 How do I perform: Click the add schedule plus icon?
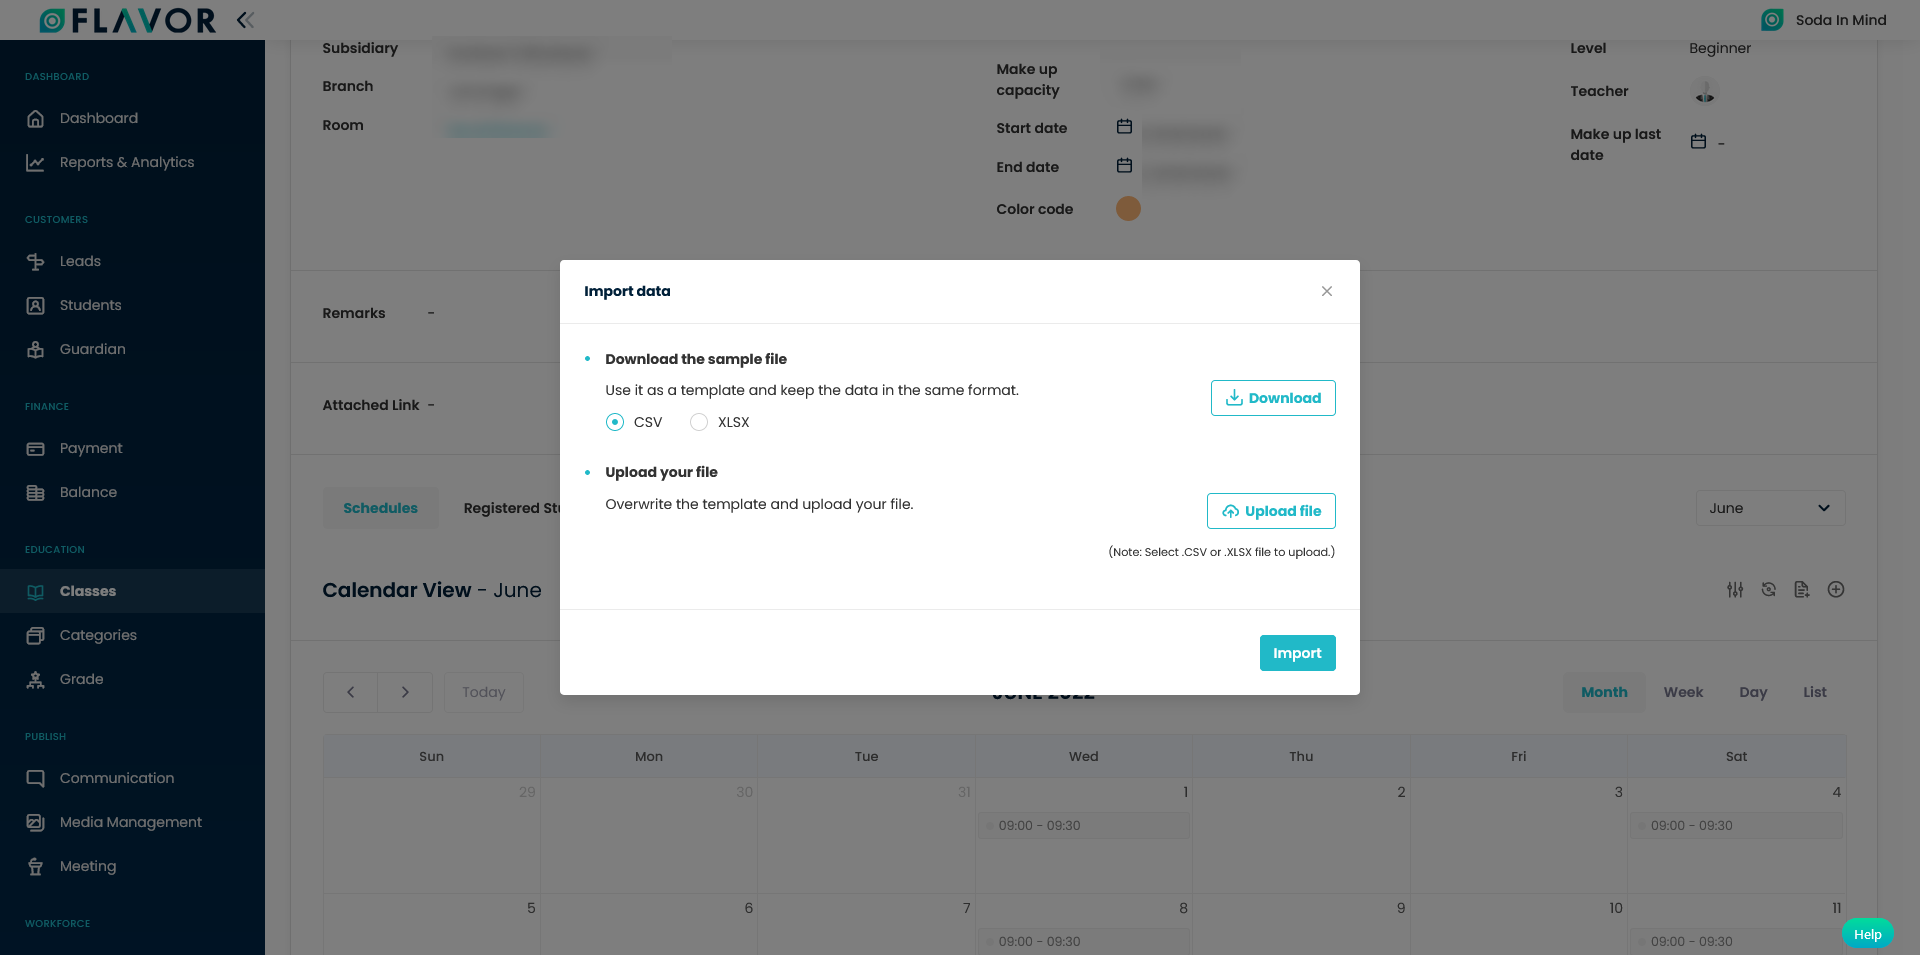[1836, 590]
